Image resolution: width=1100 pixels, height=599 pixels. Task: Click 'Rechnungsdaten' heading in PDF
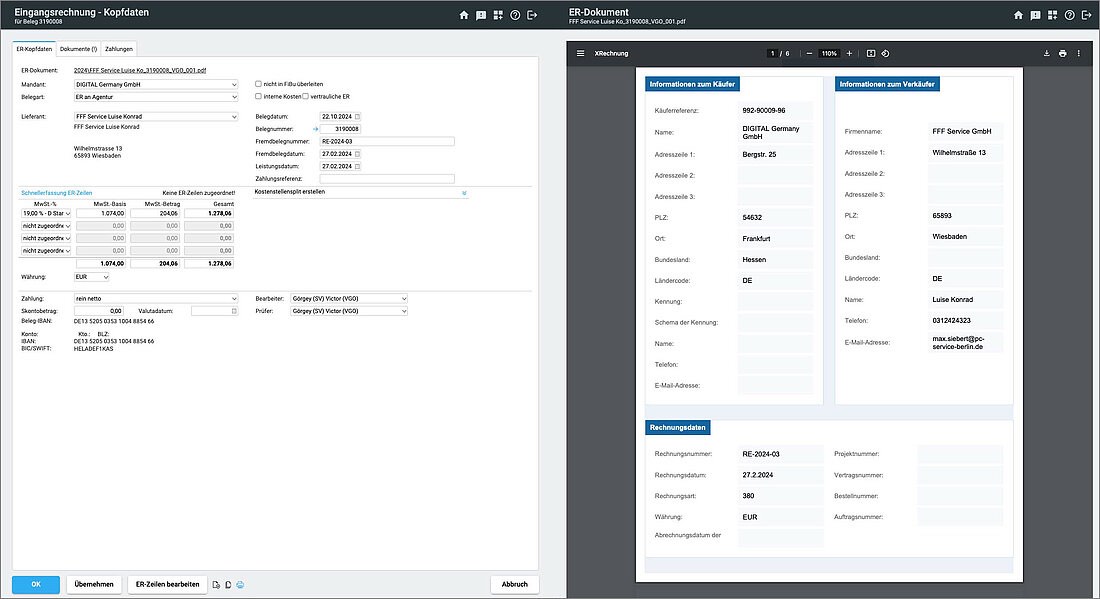pos(678,427)
